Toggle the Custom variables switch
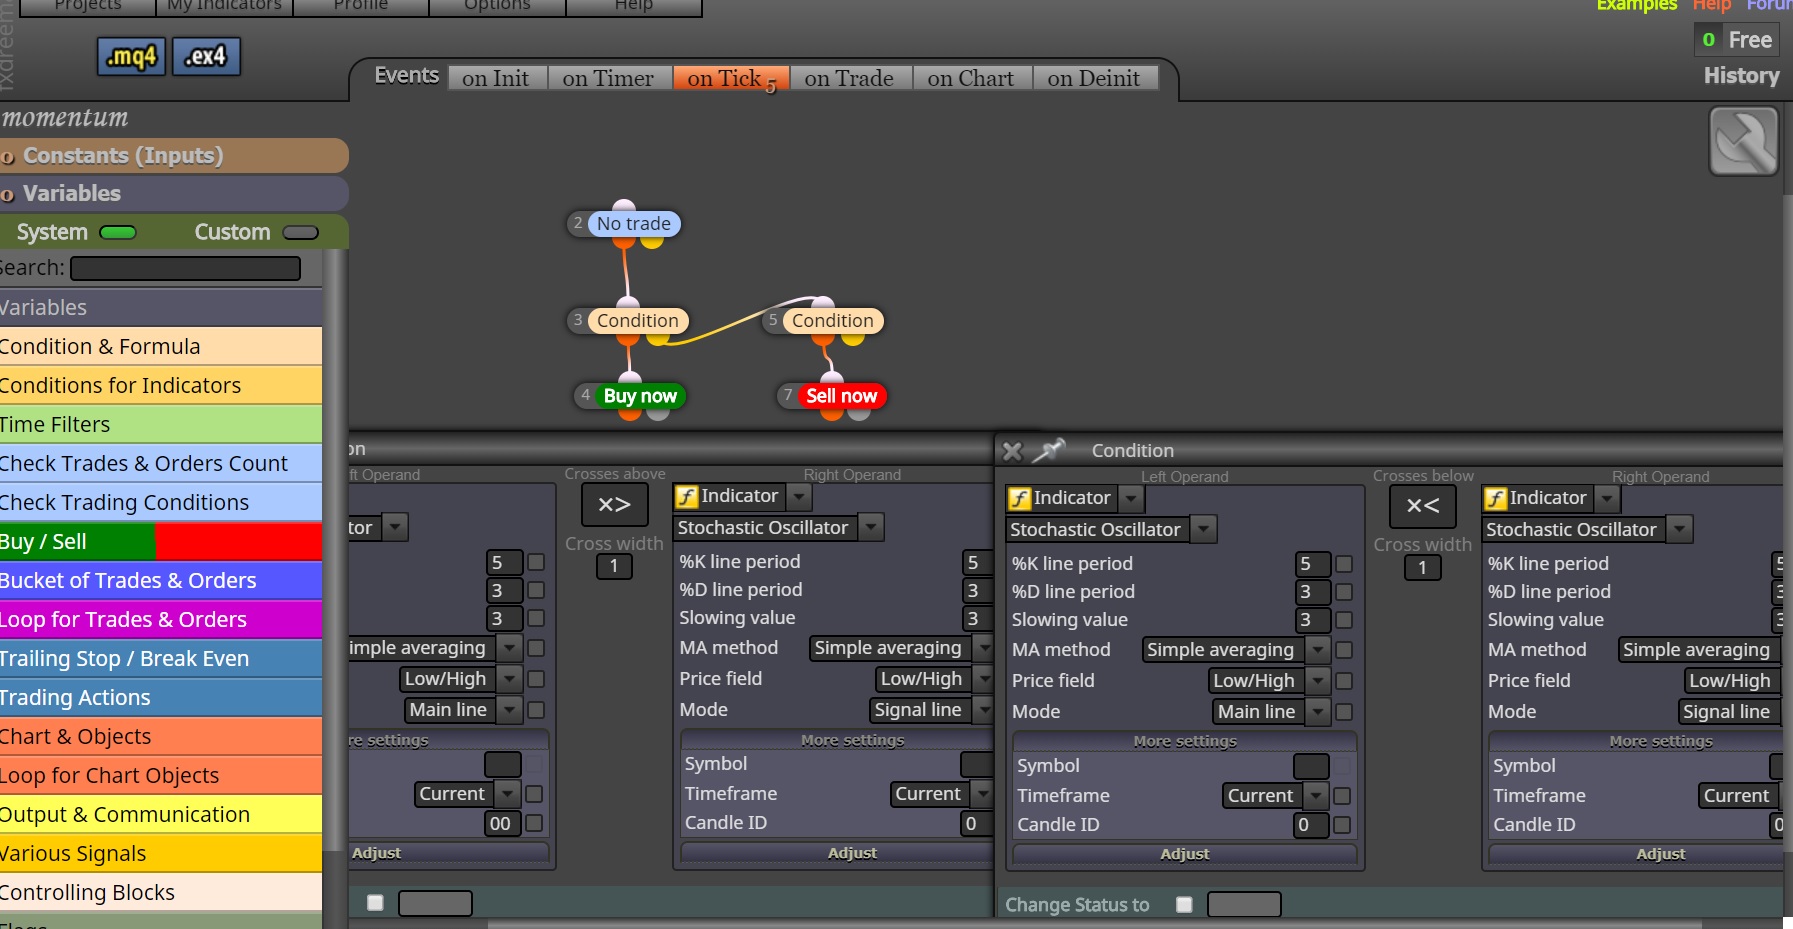1793x929 pixels. click(x=300, y=233)
